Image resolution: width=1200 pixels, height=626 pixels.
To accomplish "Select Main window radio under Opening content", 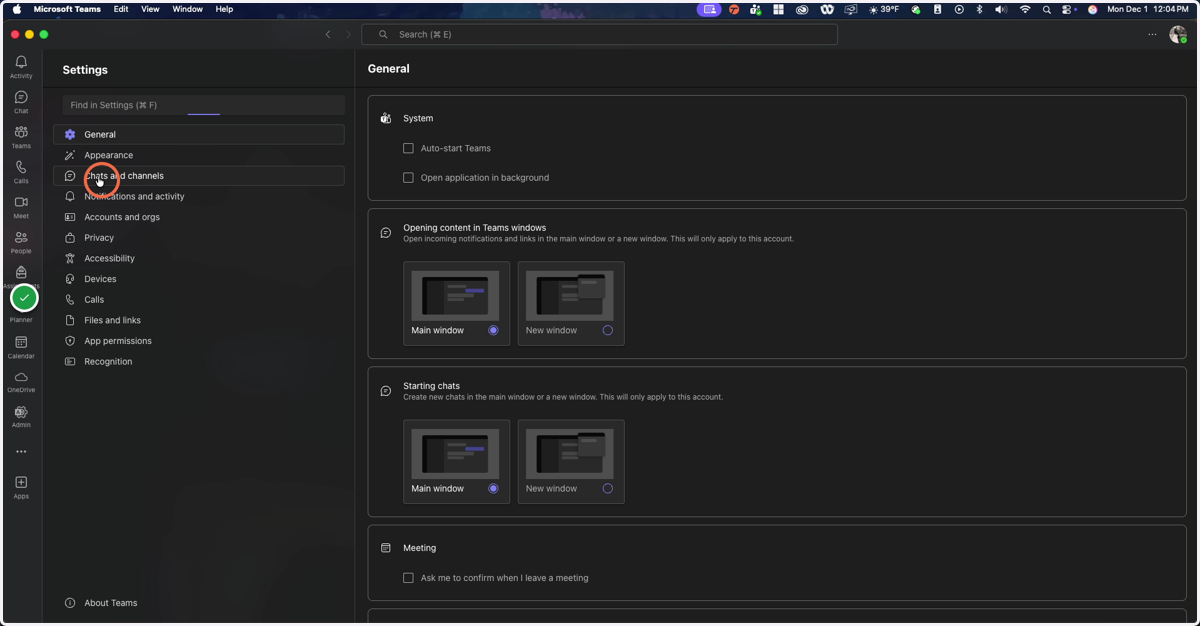I will [493, 330].
